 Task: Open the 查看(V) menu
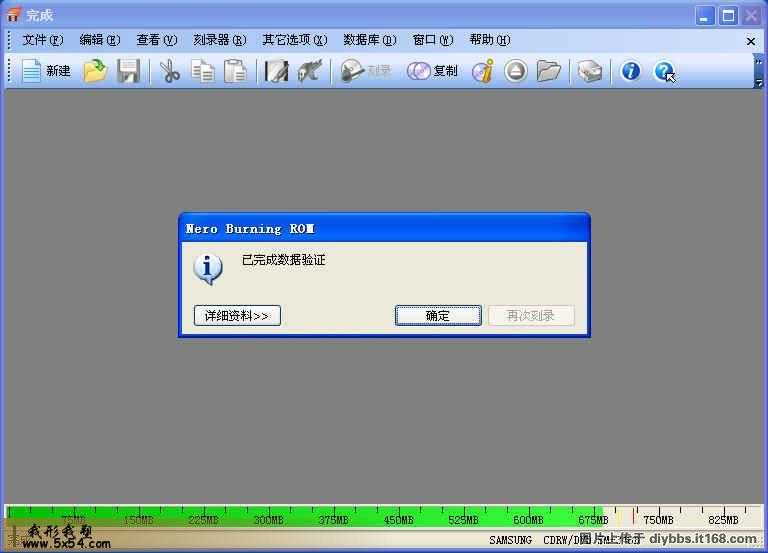tap(157, 40)
